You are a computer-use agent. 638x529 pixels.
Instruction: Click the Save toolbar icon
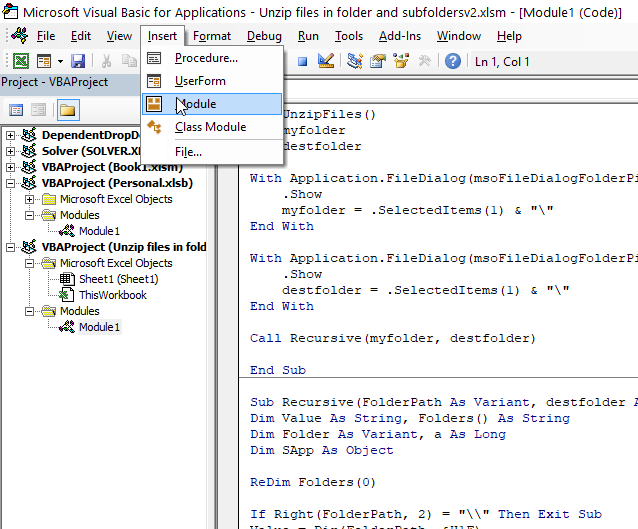78,61
